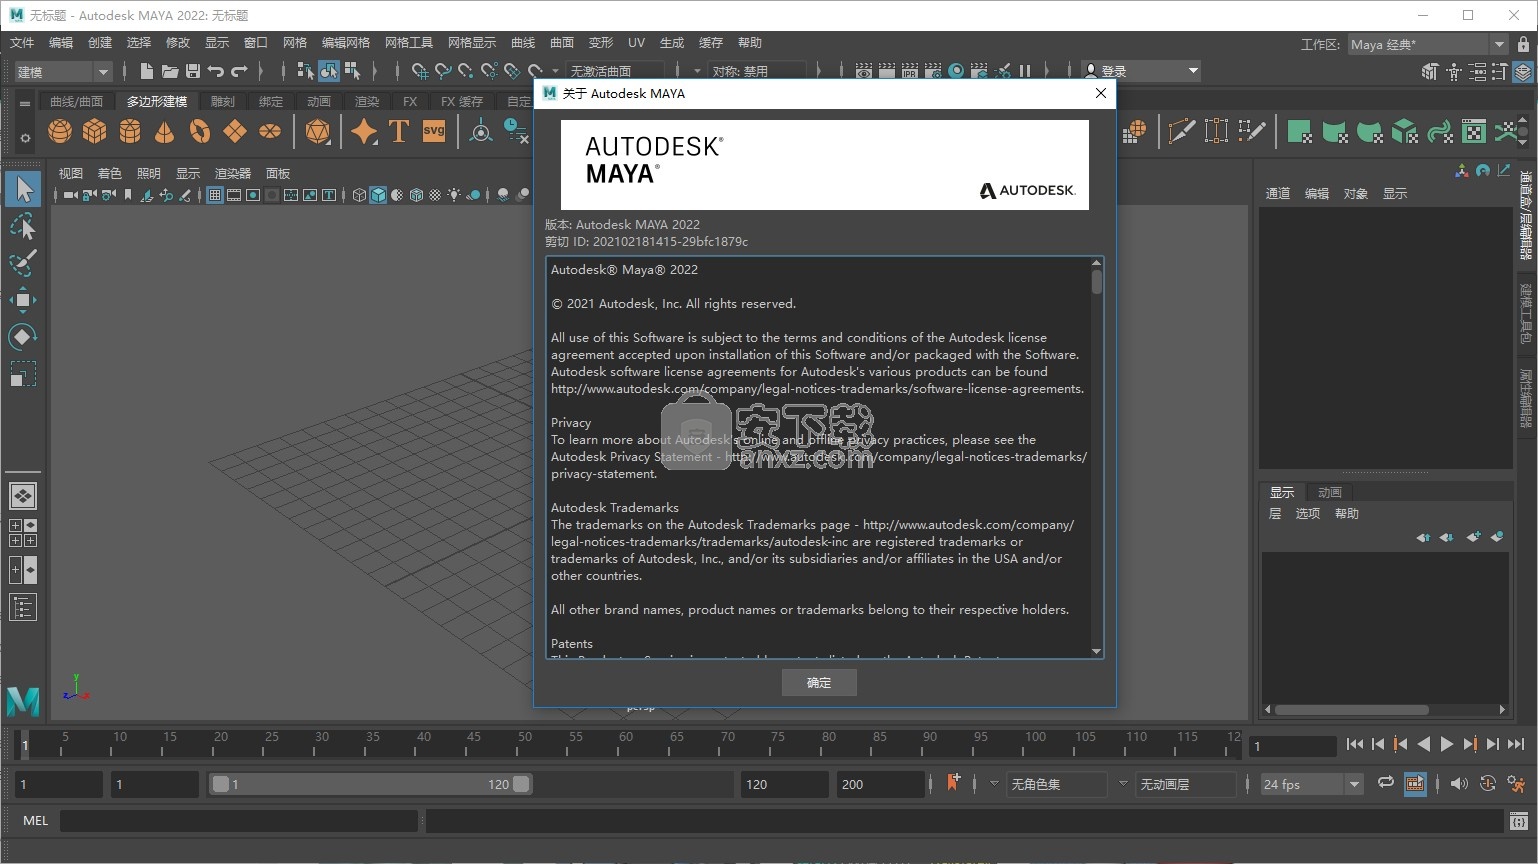1538x864 pixels.
Task: Click the undo arrow icon
Action: pos(216,71)
